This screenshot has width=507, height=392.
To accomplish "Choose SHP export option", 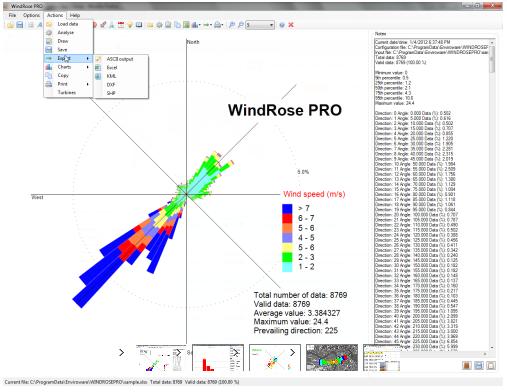I will tap(121, 93).
